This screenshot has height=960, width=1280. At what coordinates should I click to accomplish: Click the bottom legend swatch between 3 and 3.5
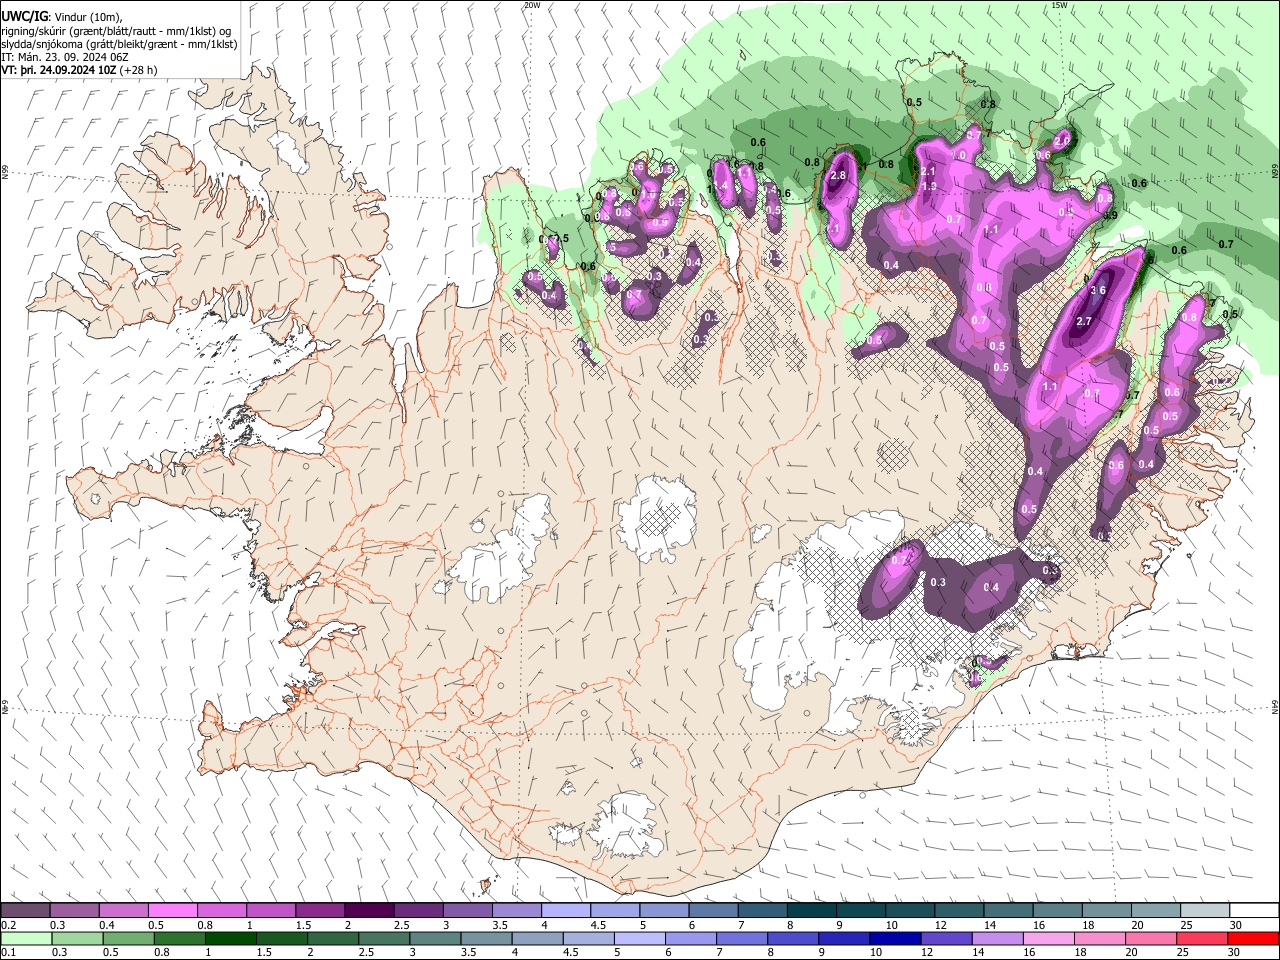tap(435, 939)
